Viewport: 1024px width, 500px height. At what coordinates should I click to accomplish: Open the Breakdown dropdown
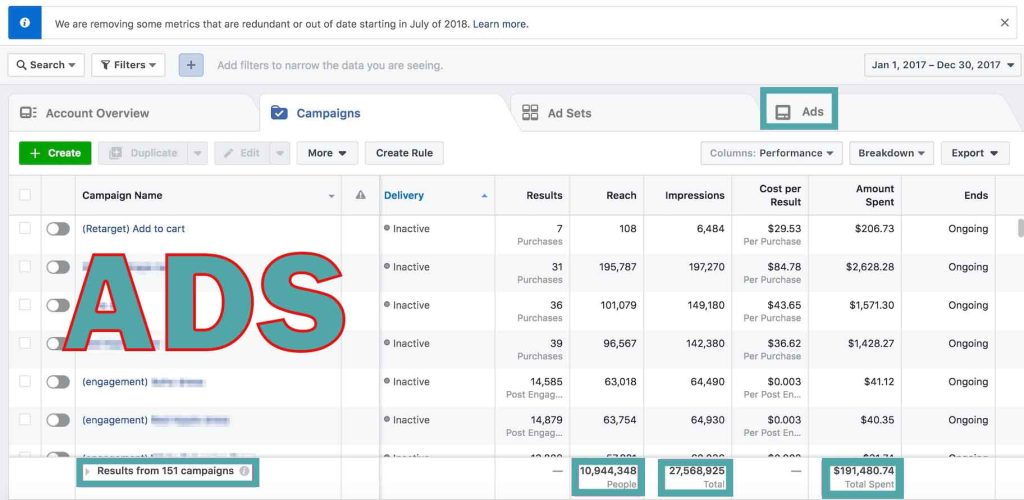pos(891,153)
